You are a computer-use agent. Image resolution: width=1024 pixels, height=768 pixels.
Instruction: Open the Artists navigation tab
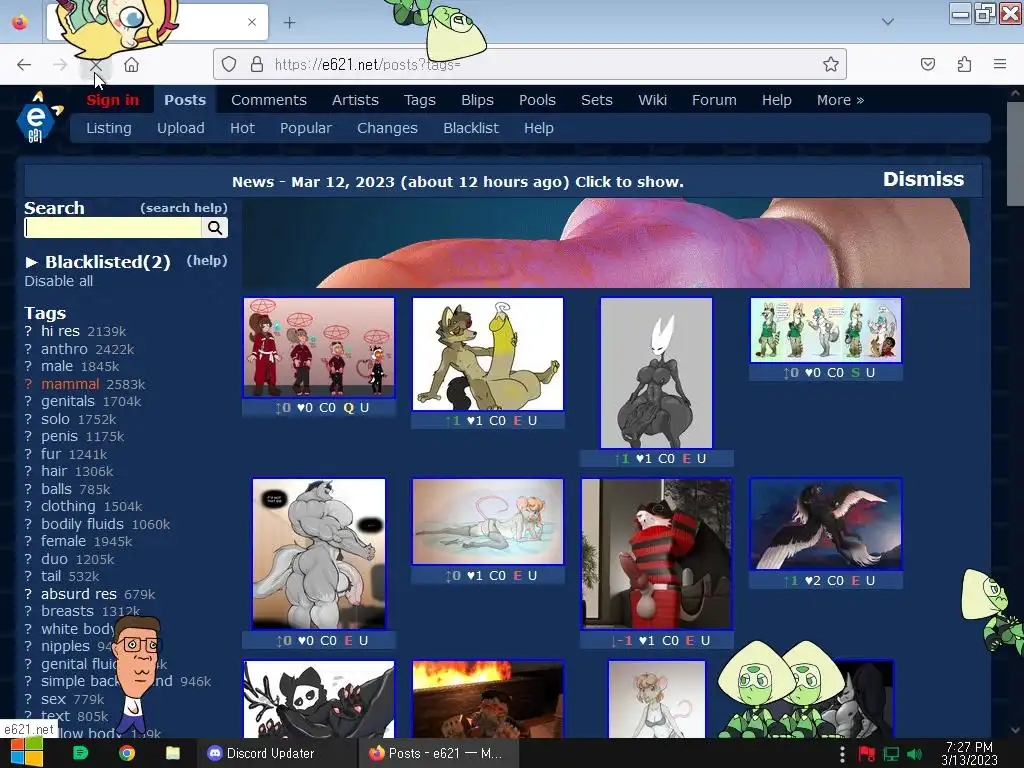click(355, 100)
